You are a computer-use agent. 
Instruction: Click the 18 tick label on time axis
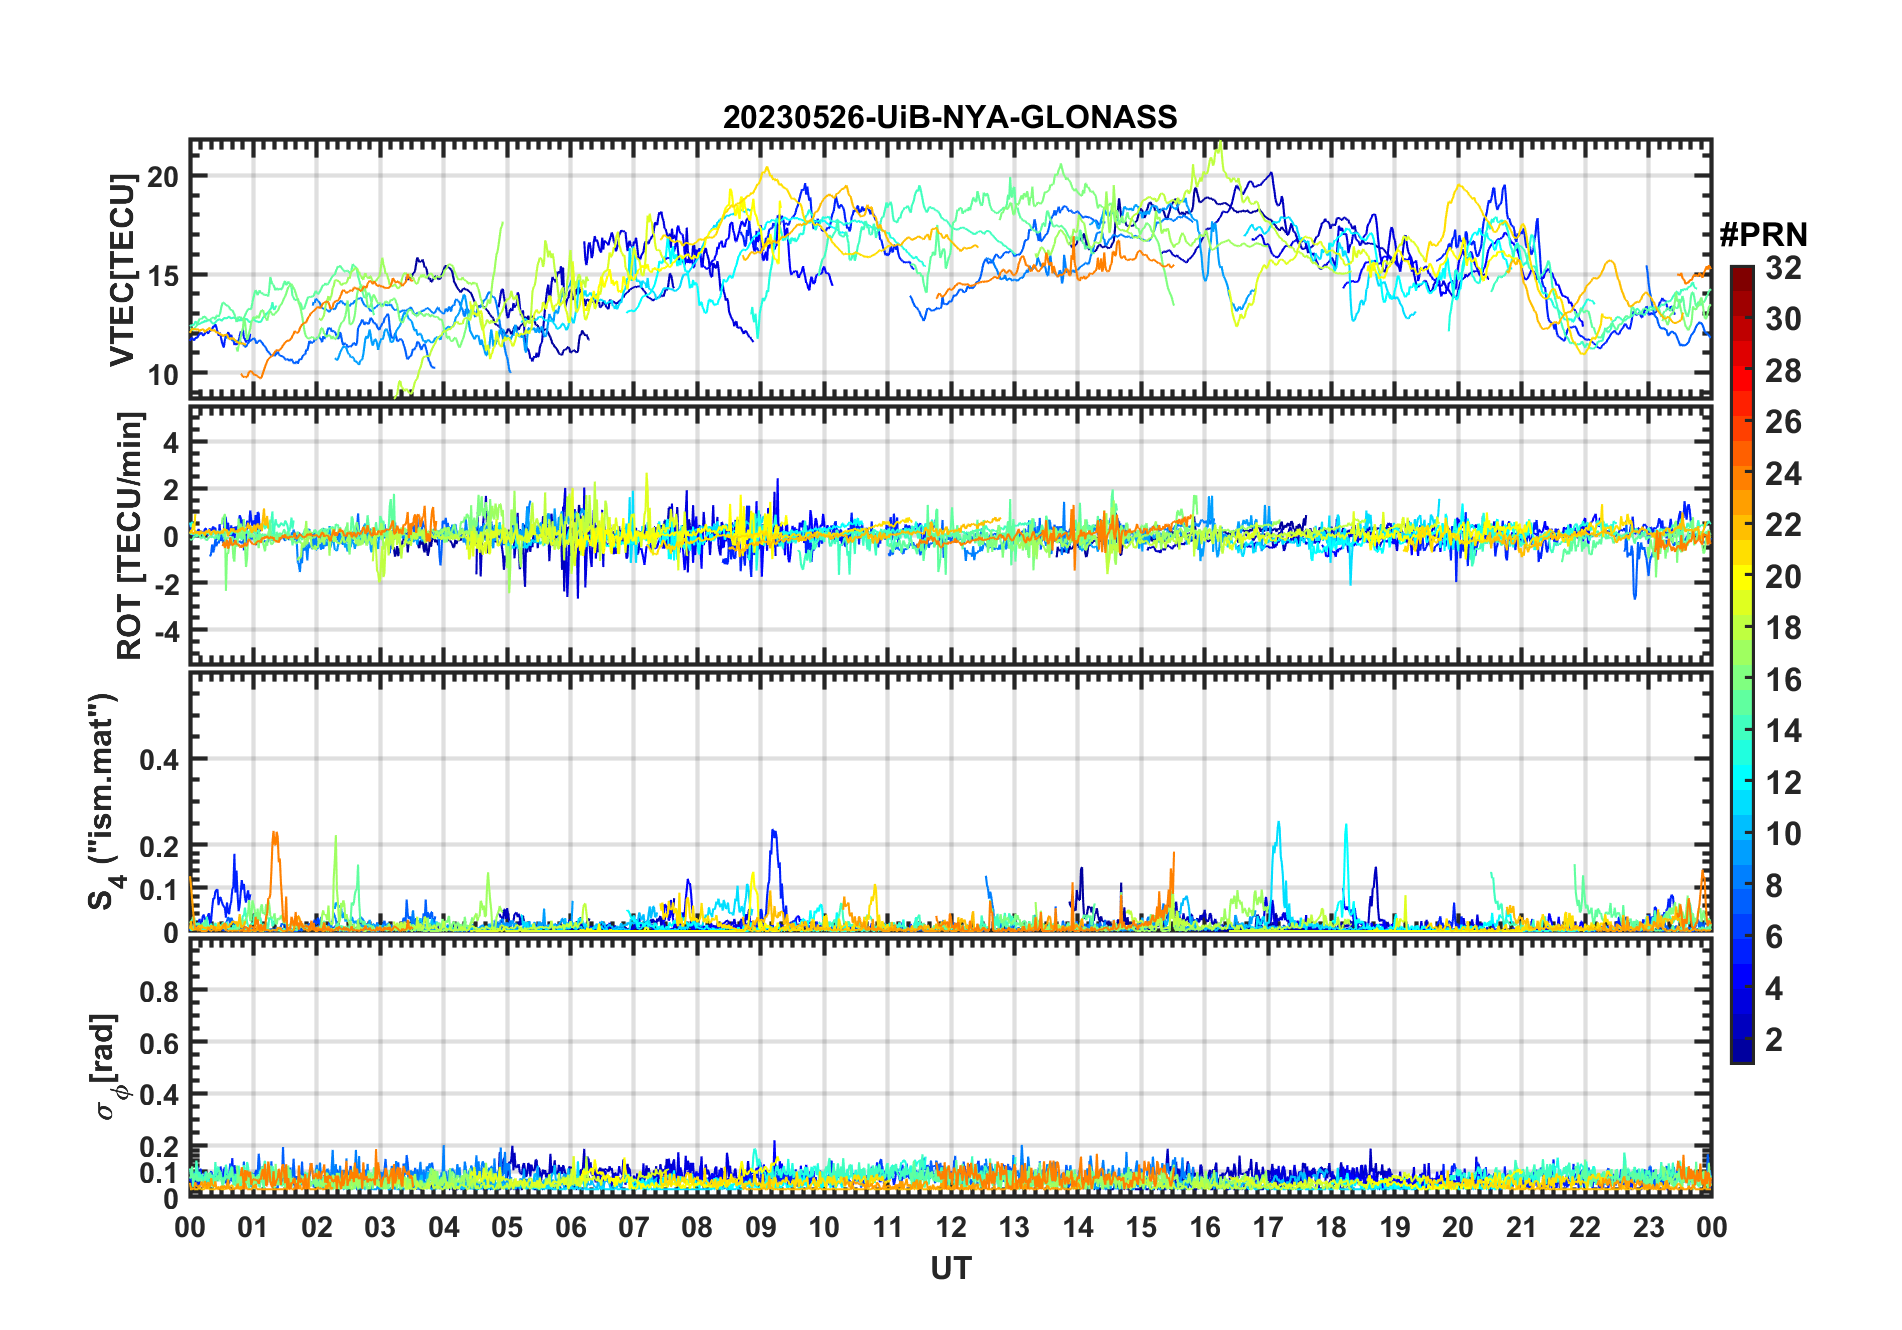click(1331, 1227)
